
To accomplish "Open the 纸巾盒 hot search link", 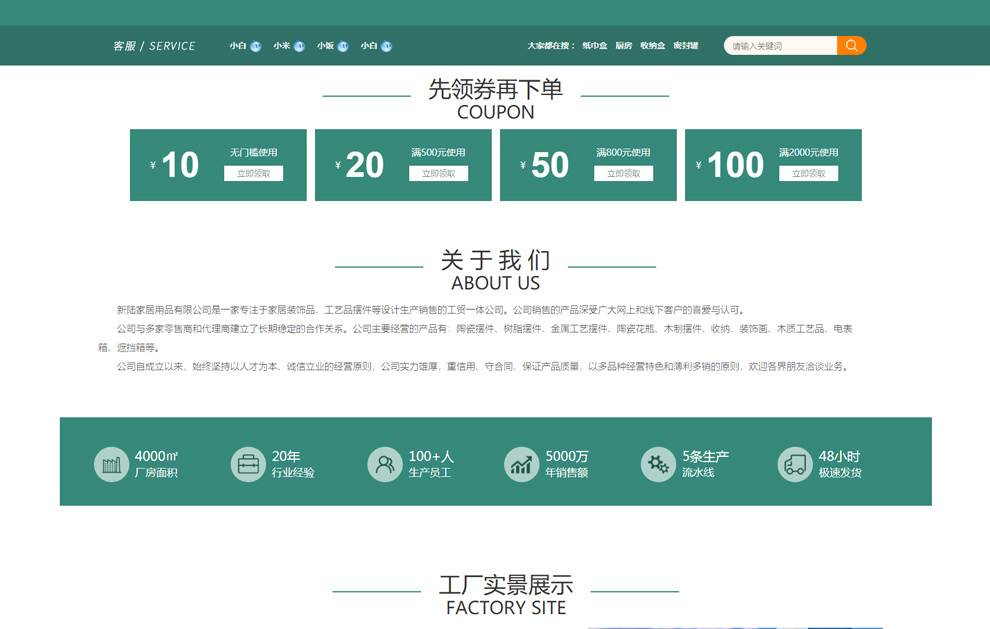I will point(594,45).
